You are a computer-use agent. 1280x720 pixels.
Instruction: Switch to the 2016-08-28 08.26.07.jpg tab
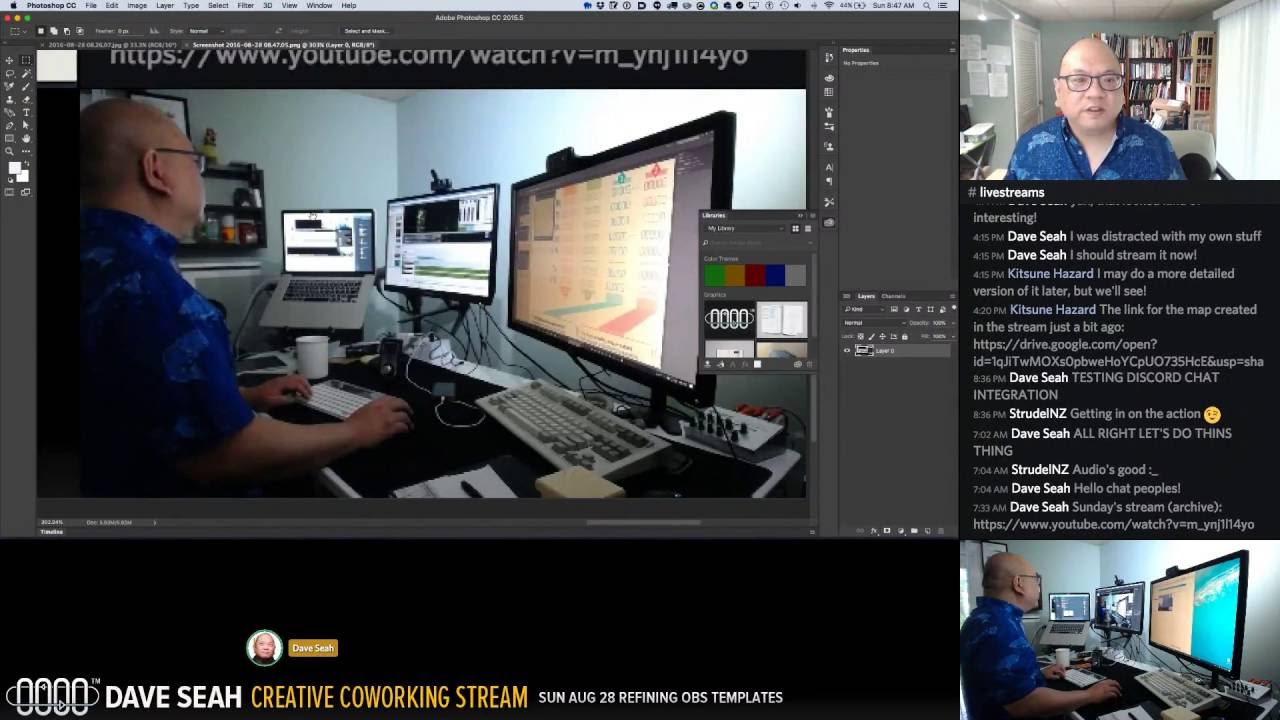(112, 45)
